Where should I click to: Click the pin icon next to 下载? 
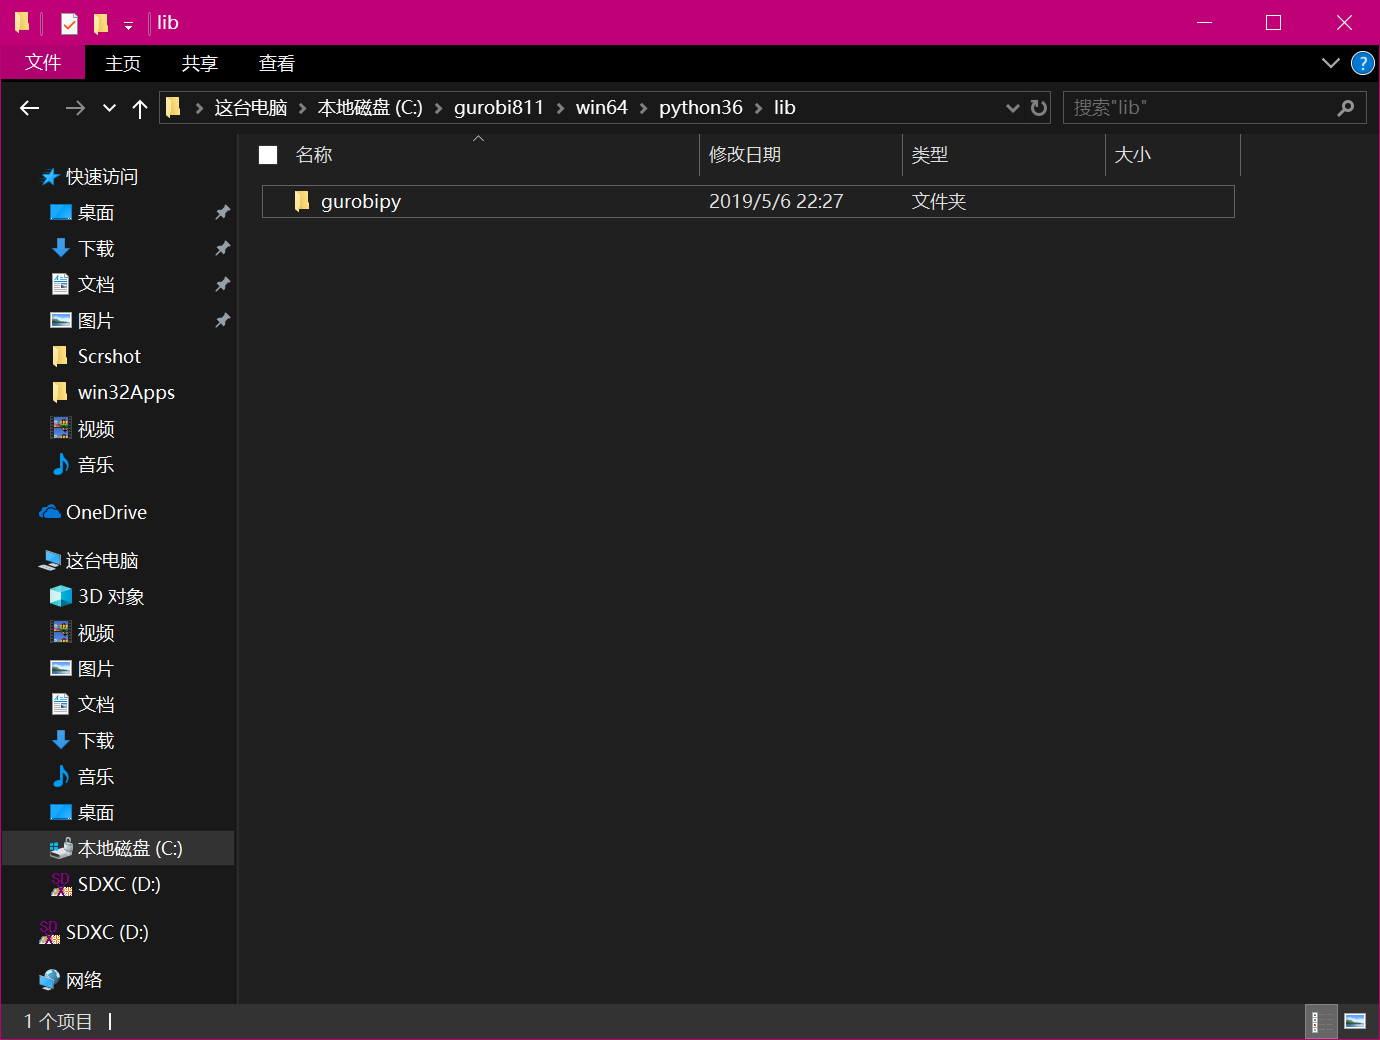click(x=222, y=248)
